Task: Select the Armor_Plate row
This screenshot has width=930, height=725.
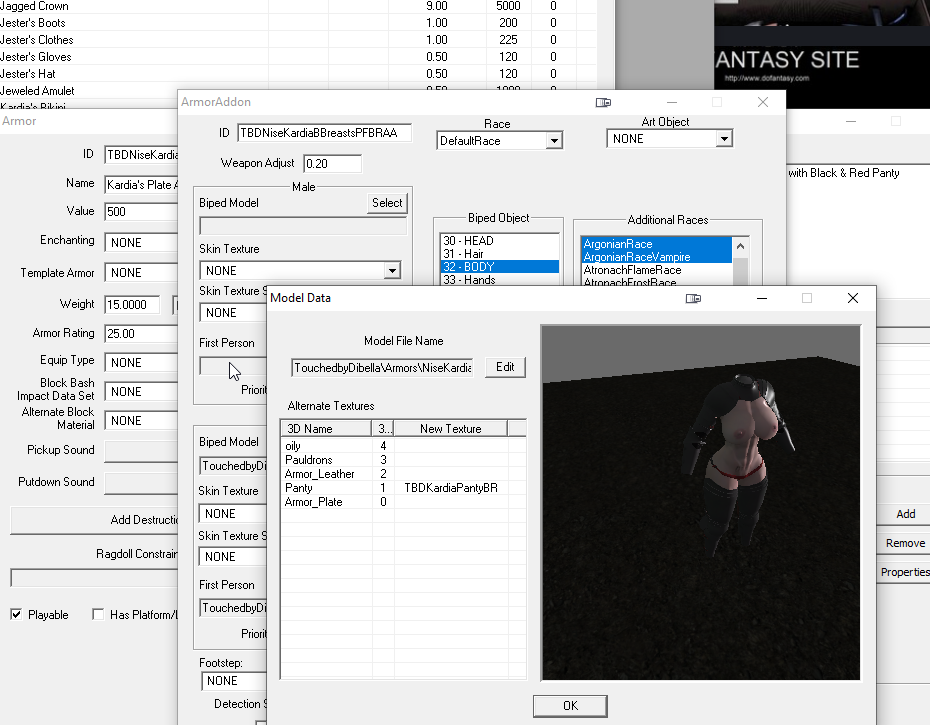Action: (x=403, y=502)
